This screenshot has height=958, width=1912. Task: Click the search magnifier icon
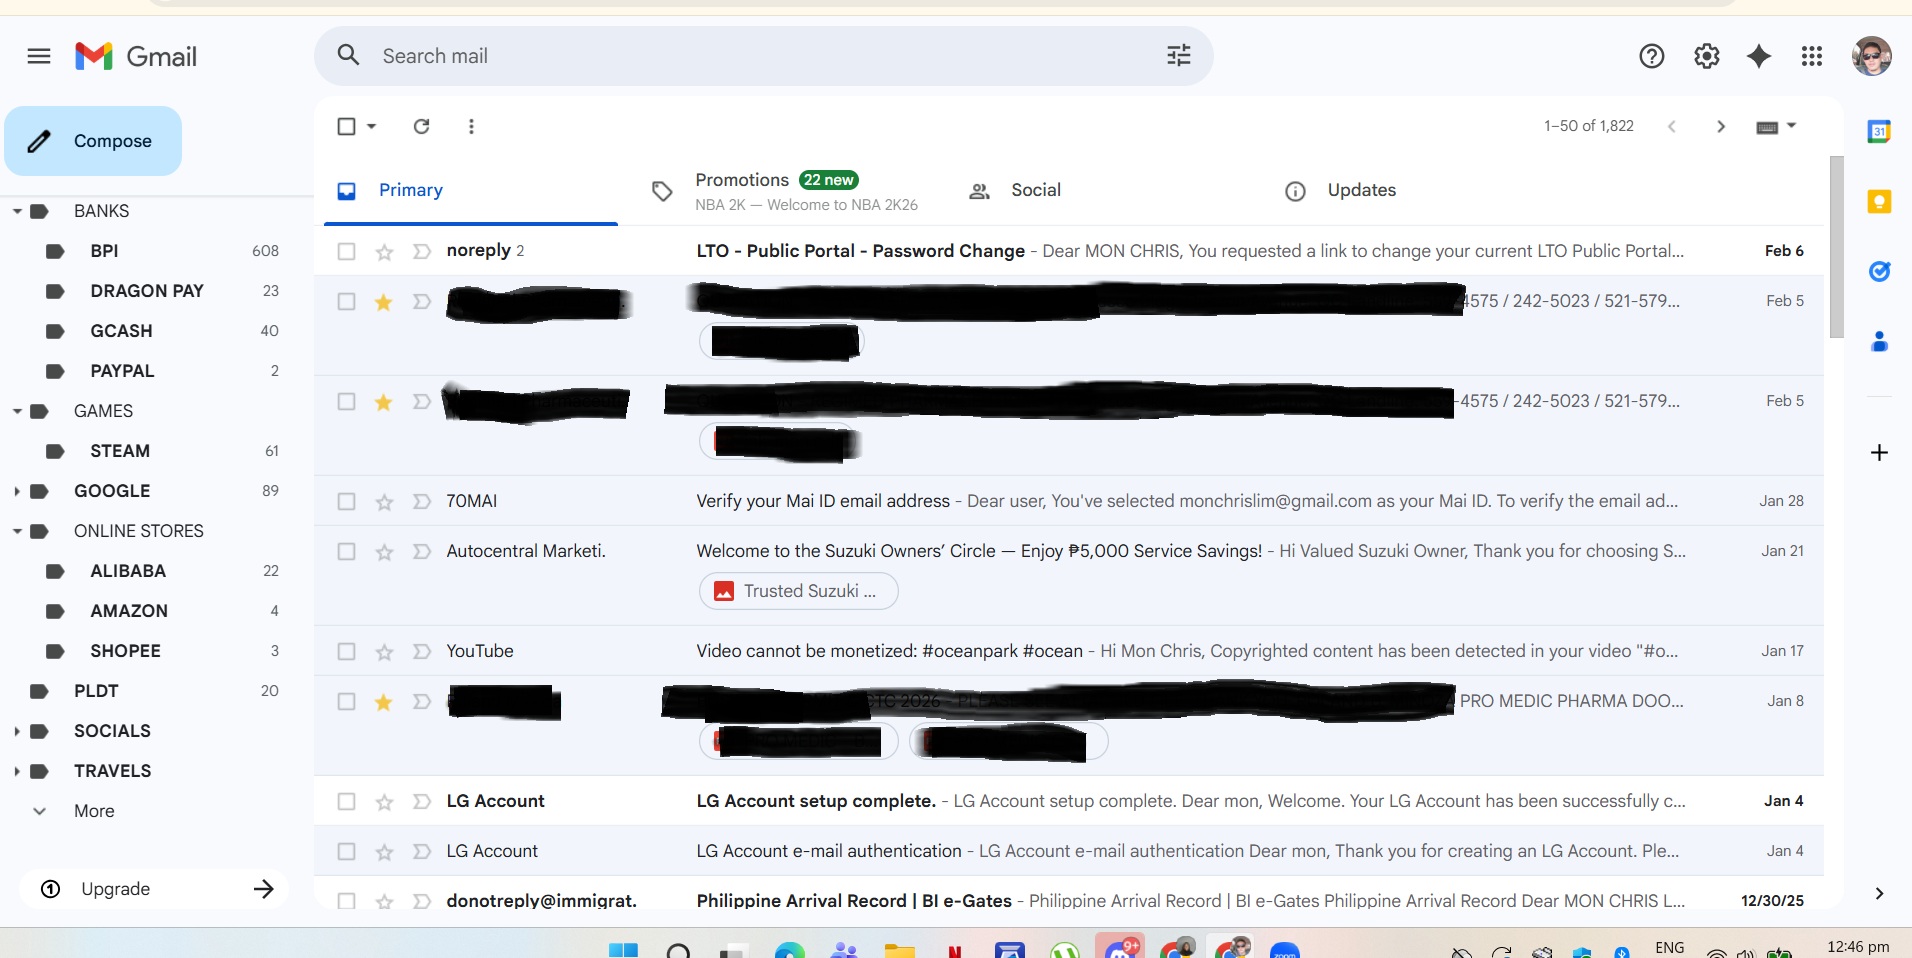coord(348,55)
